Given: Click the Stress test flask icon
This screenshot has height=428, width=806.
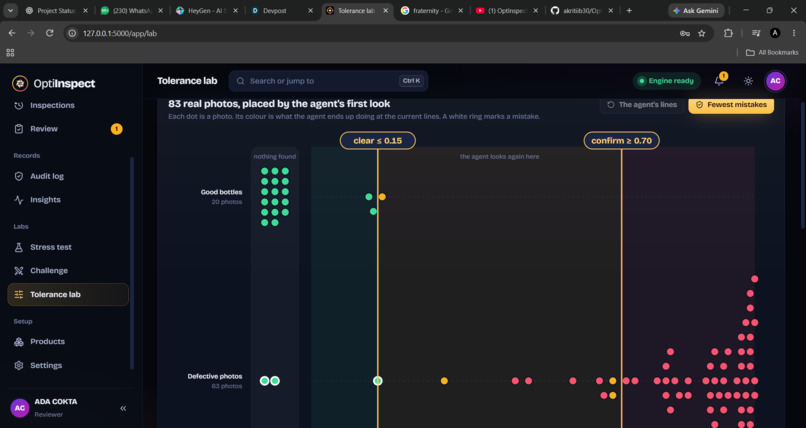Looking at the screenshot, I should pos(19,247).
